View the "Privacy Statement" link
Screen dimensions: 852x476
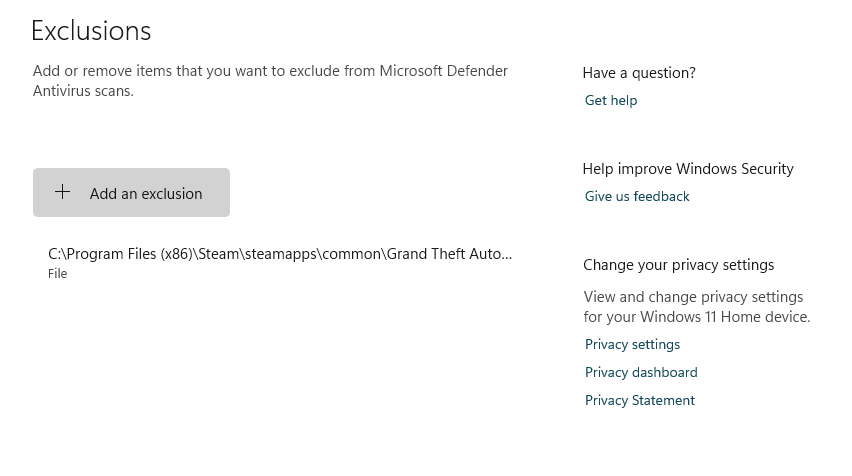pyautogui.click(x=640, y=400)
